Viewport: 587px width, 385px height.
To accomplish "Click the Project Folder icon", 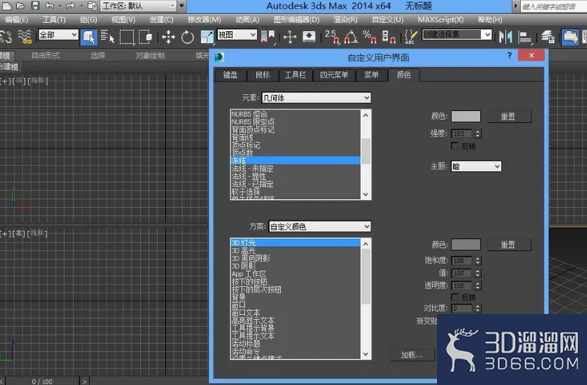I will (x=92, y=6).
